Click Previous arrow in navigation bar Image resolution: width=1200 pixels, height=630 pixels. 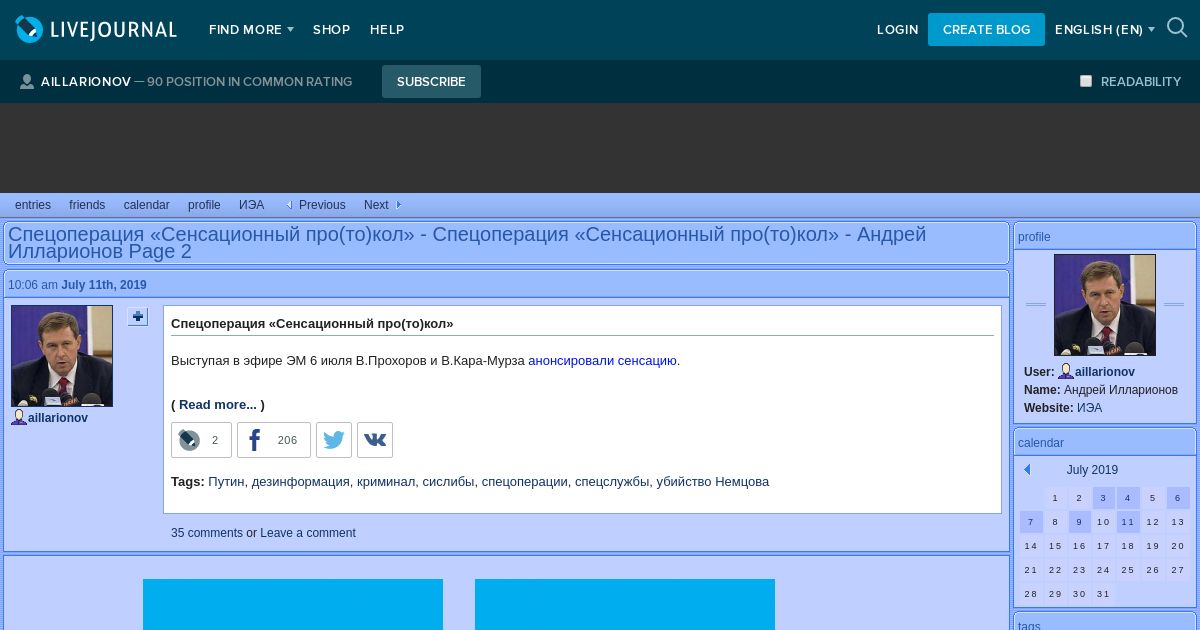pyautogui.click(x=289, y=205)
